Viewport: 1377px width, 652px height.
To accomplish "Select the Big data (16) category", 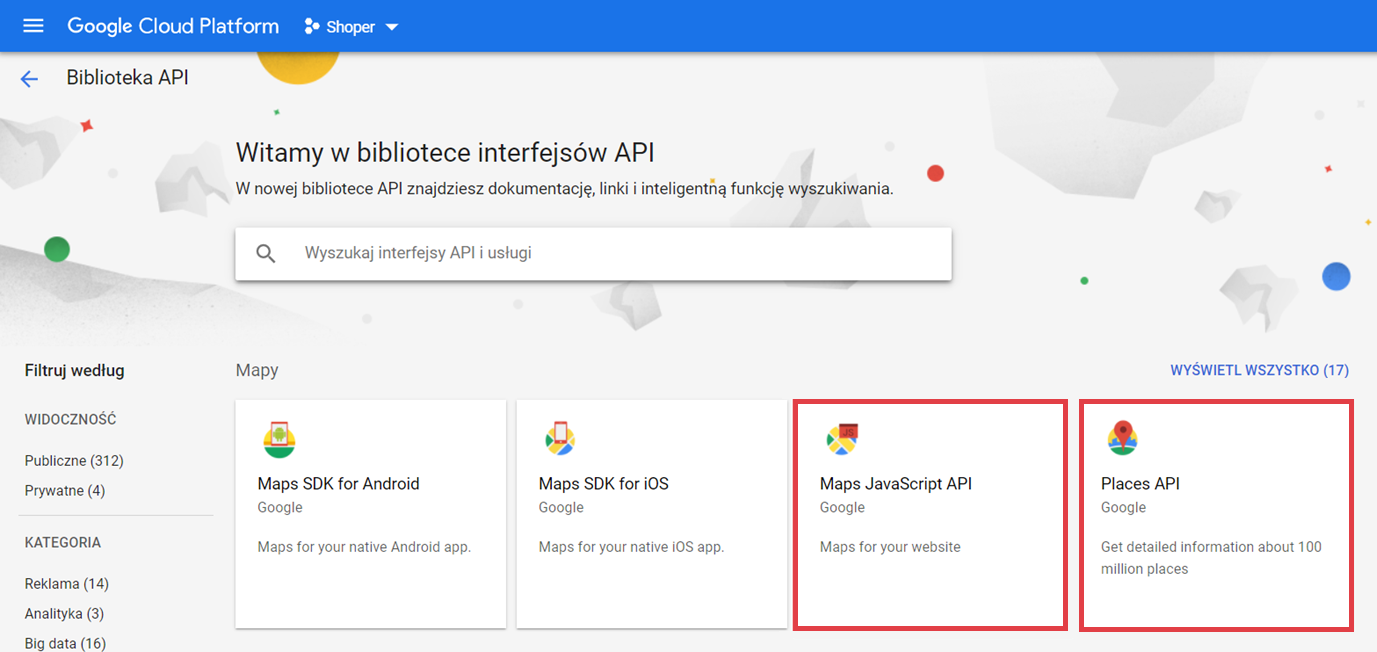I will [x=65, y=643].
